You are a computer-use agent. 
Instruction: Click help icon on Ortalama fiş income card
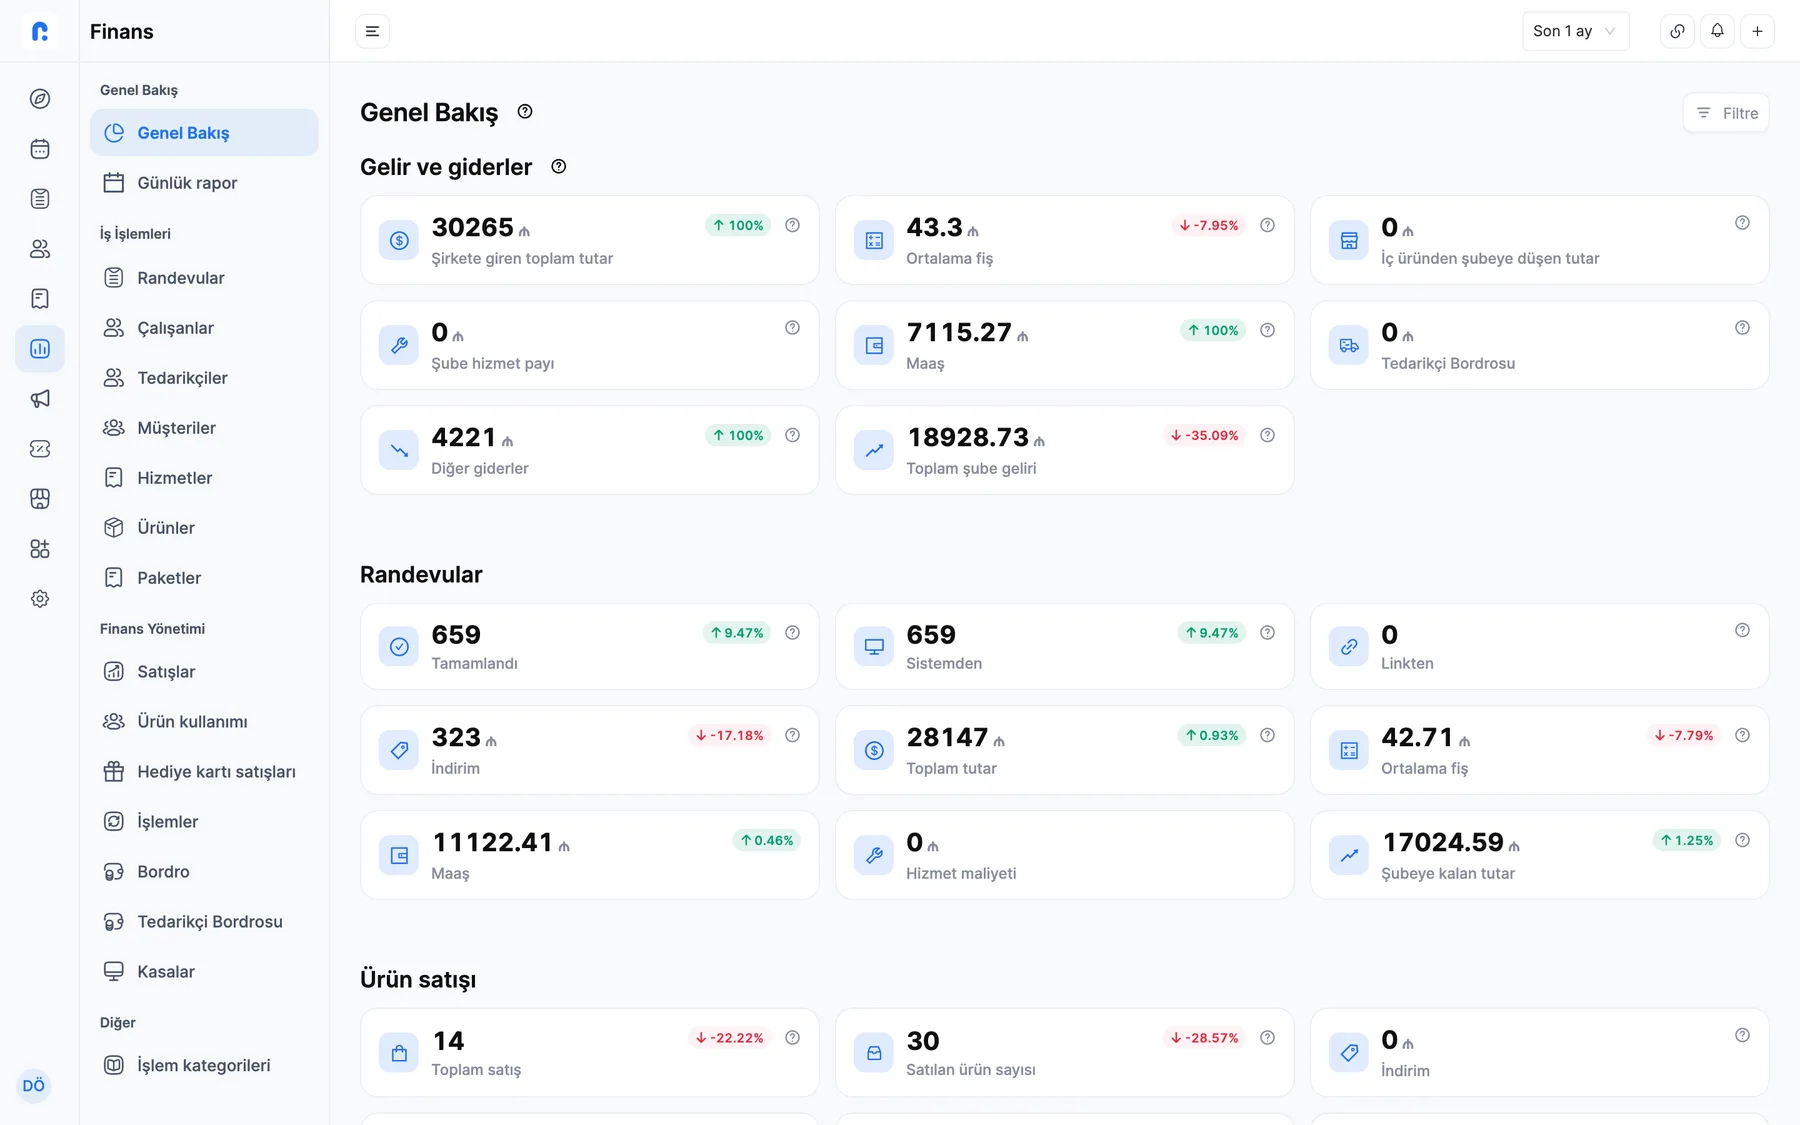pyautogui.click(x=1267, y=225)
